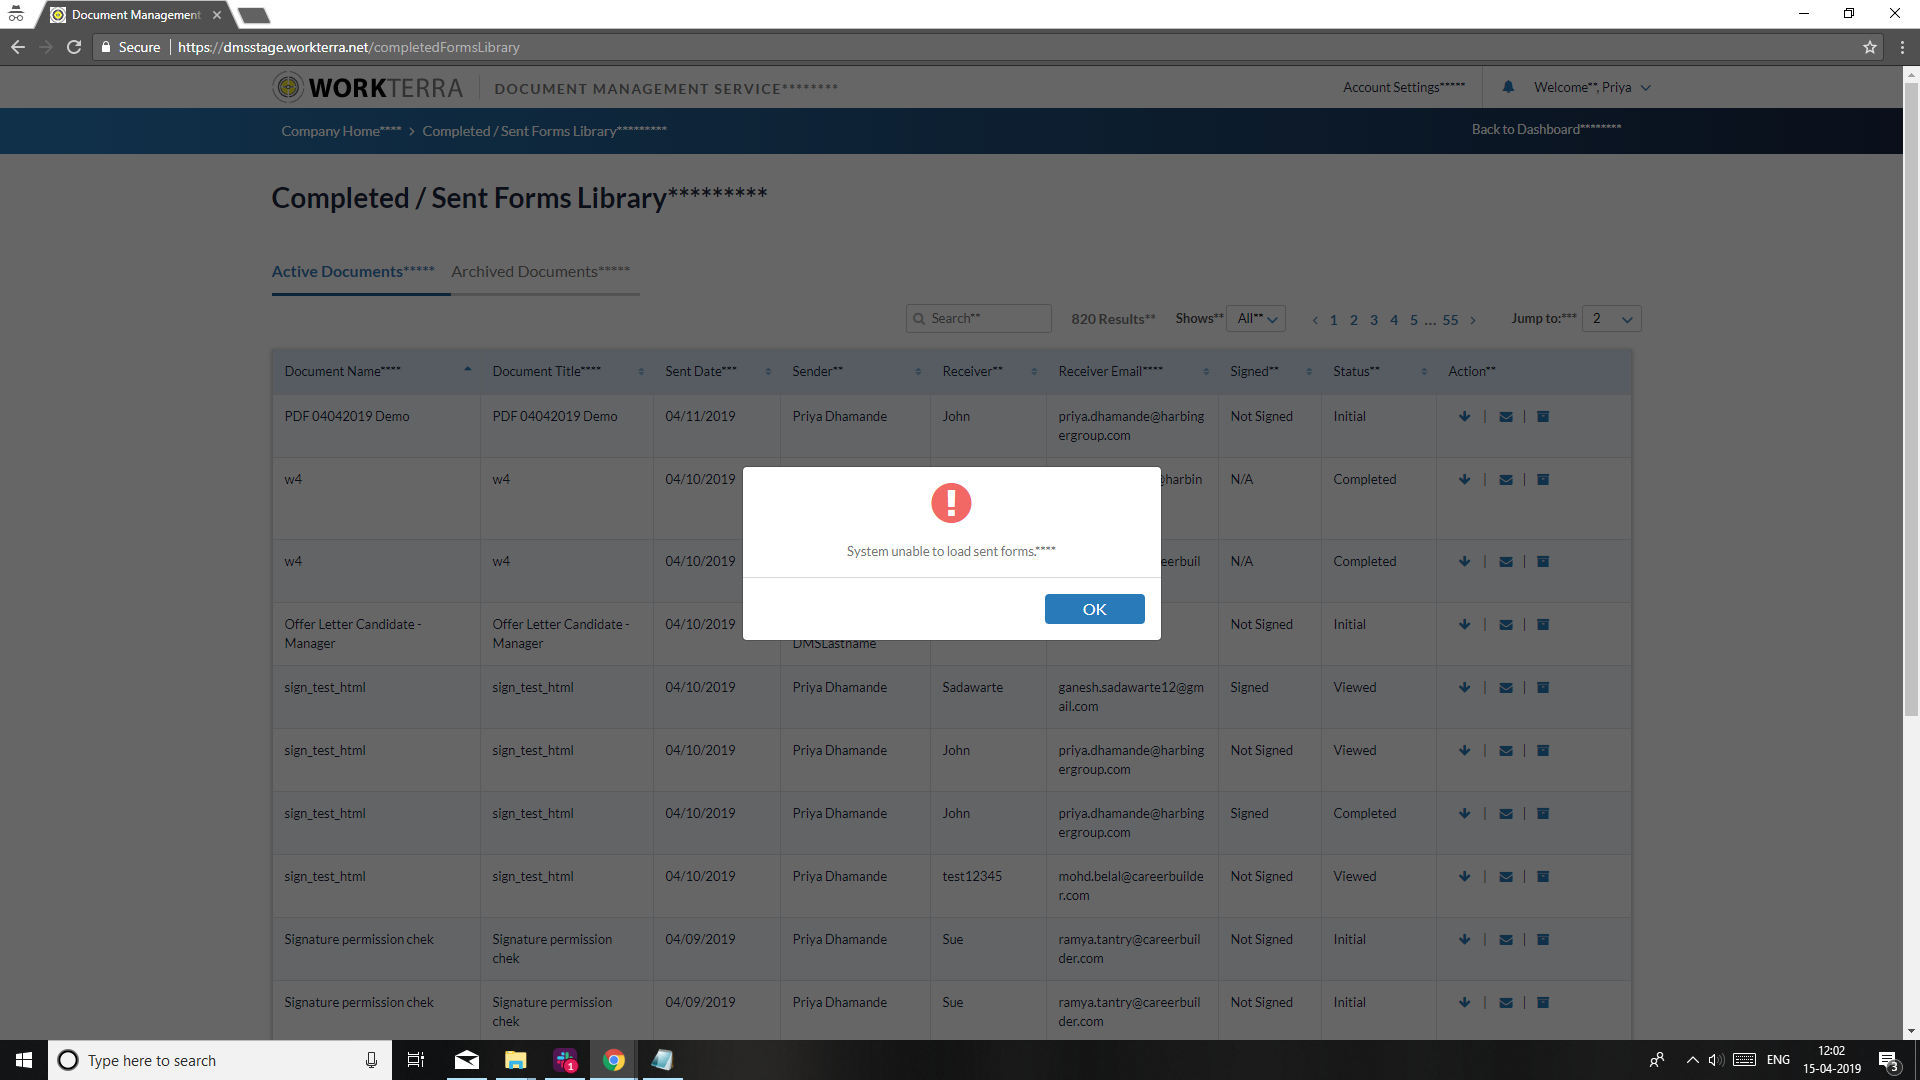The width and height of the screenshot is (1920, 1080).
Task: Email the PDF 04042019 Demo document
Action: (x=1505, y=417)
